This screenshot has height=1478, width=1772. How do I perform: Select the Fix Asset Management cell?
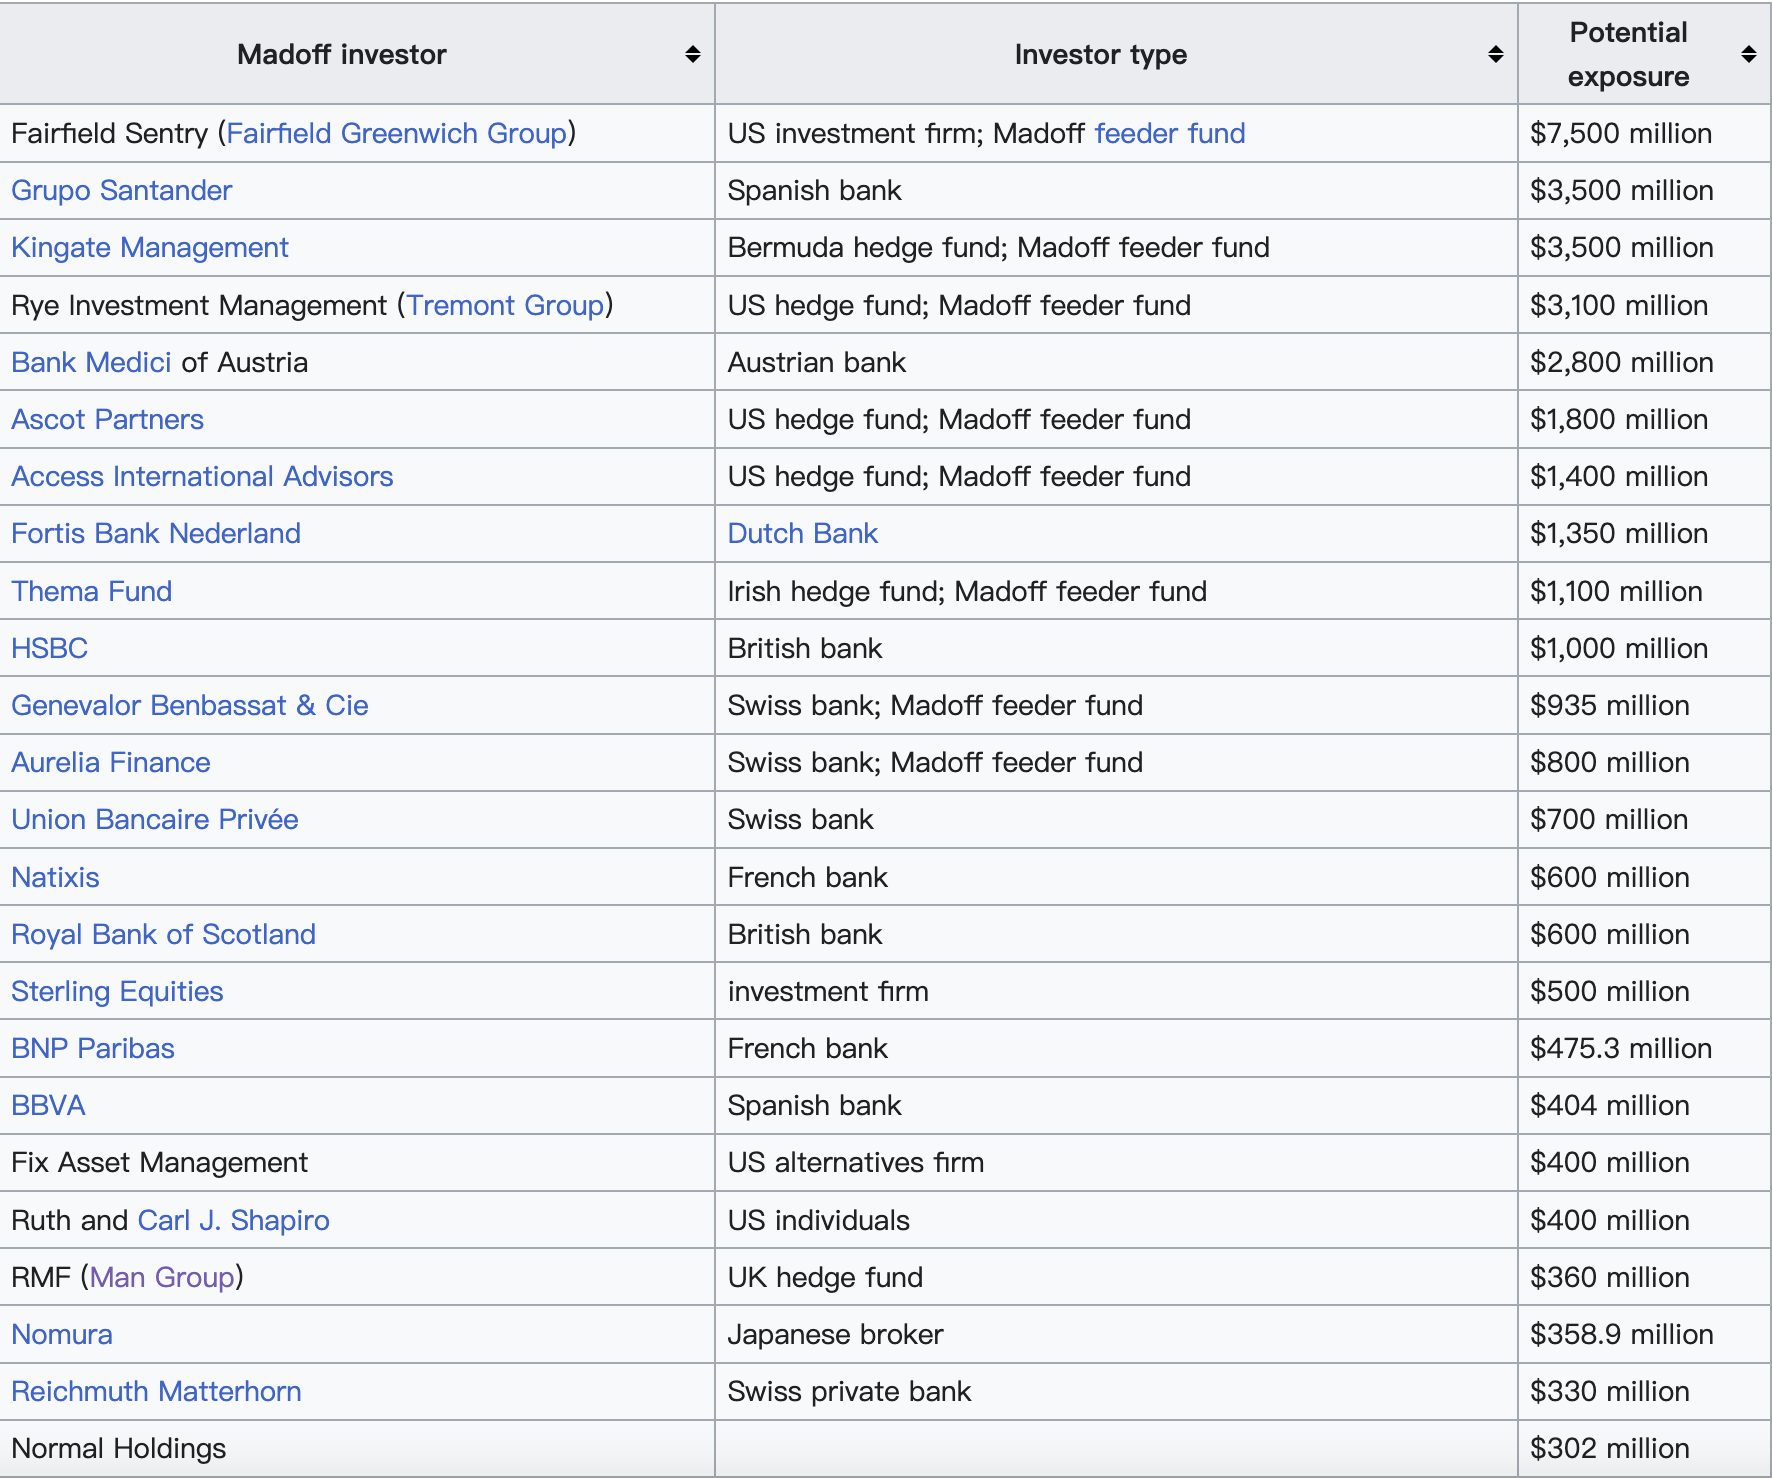[357, 1162]
